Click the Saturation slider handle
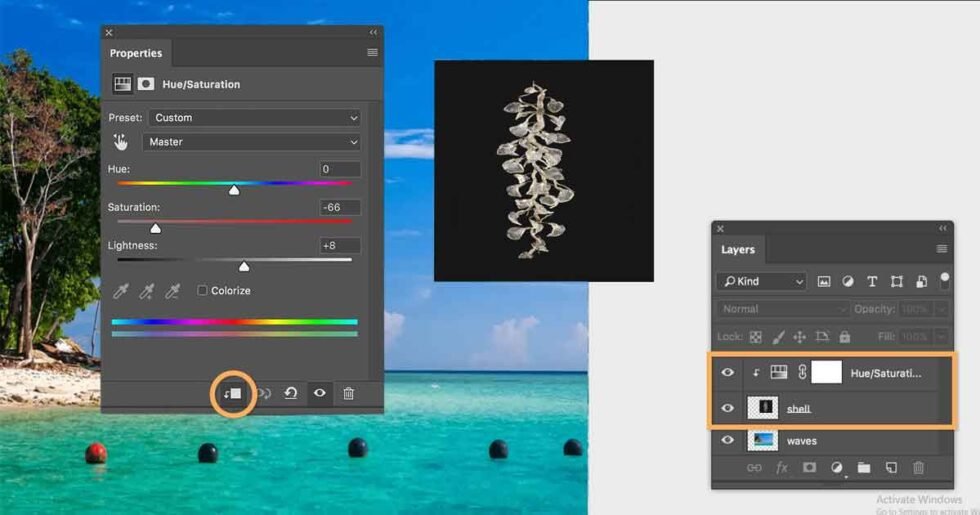This screenshot has height=515, width=980. (155, 228)
